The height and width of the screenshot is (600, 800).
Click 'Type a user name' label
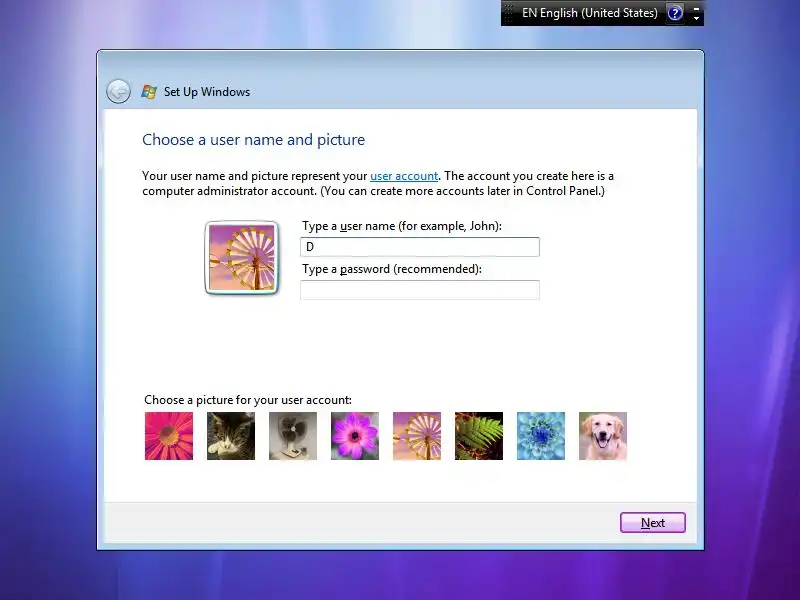point(402,226)
